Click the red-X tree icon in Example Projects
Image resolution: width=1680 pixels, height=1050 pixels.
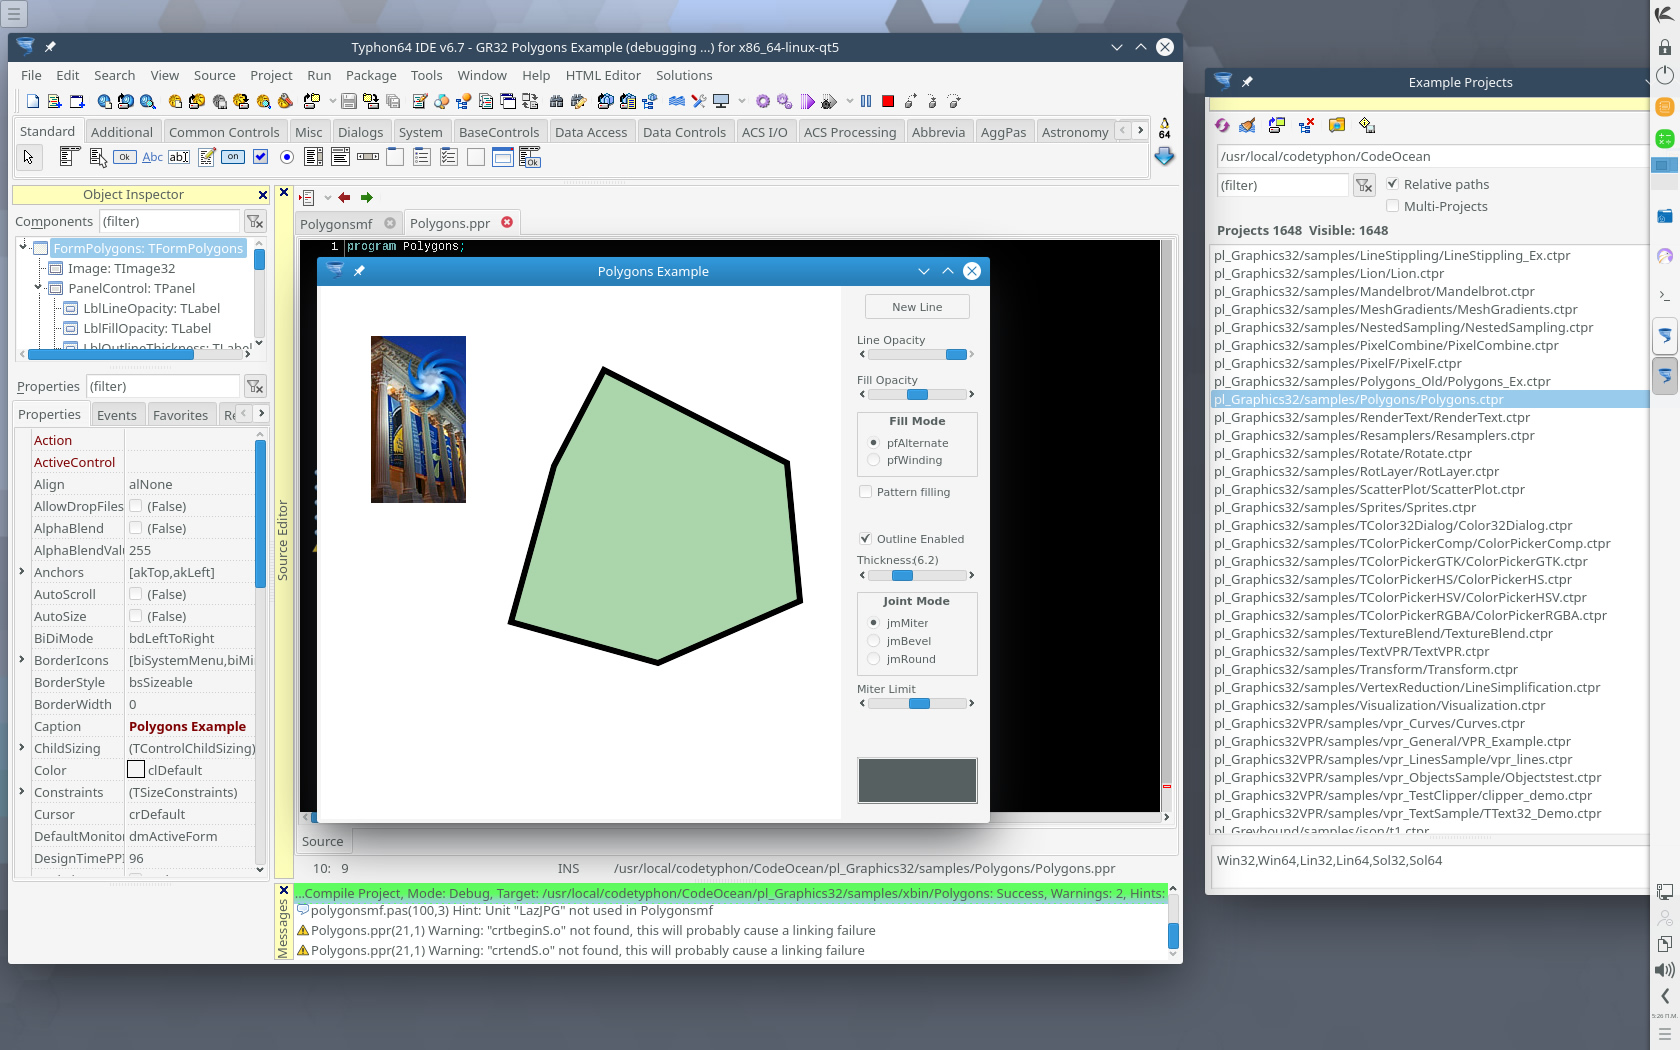coord(1306,125)
